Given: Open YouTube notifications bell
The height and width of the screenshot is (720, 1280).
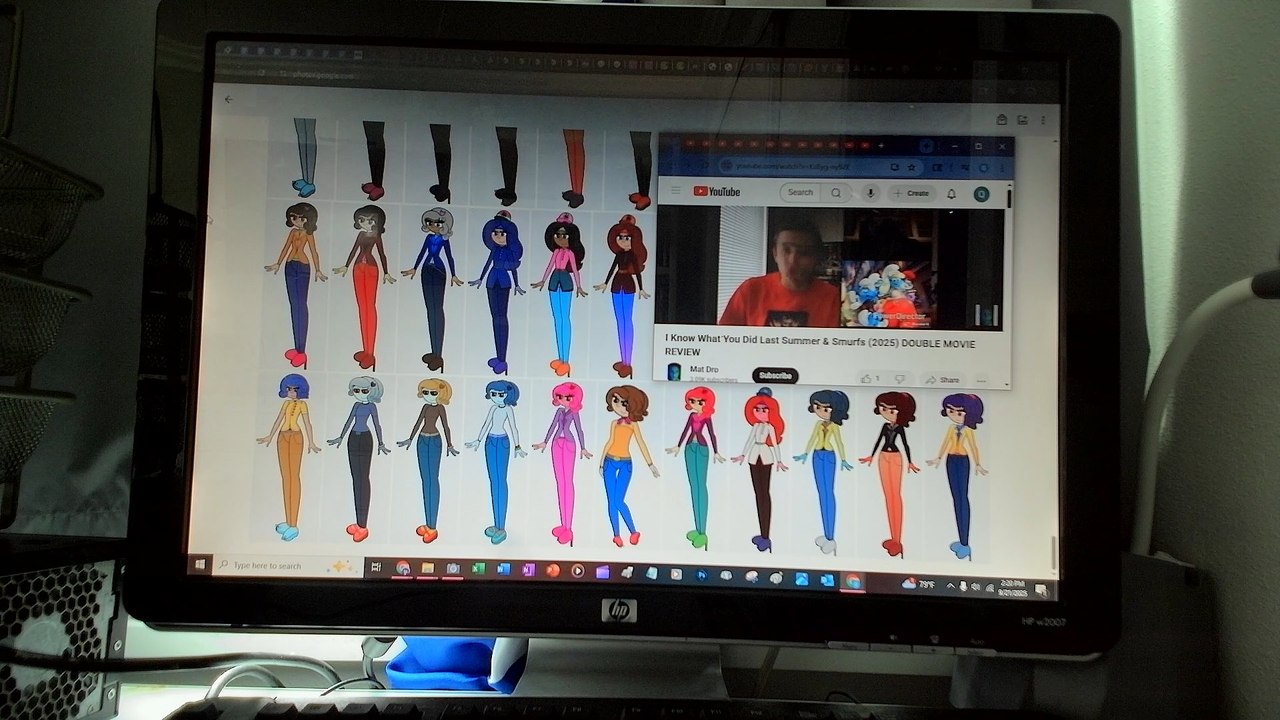Looking at the screenshot, I should [952, 193].
